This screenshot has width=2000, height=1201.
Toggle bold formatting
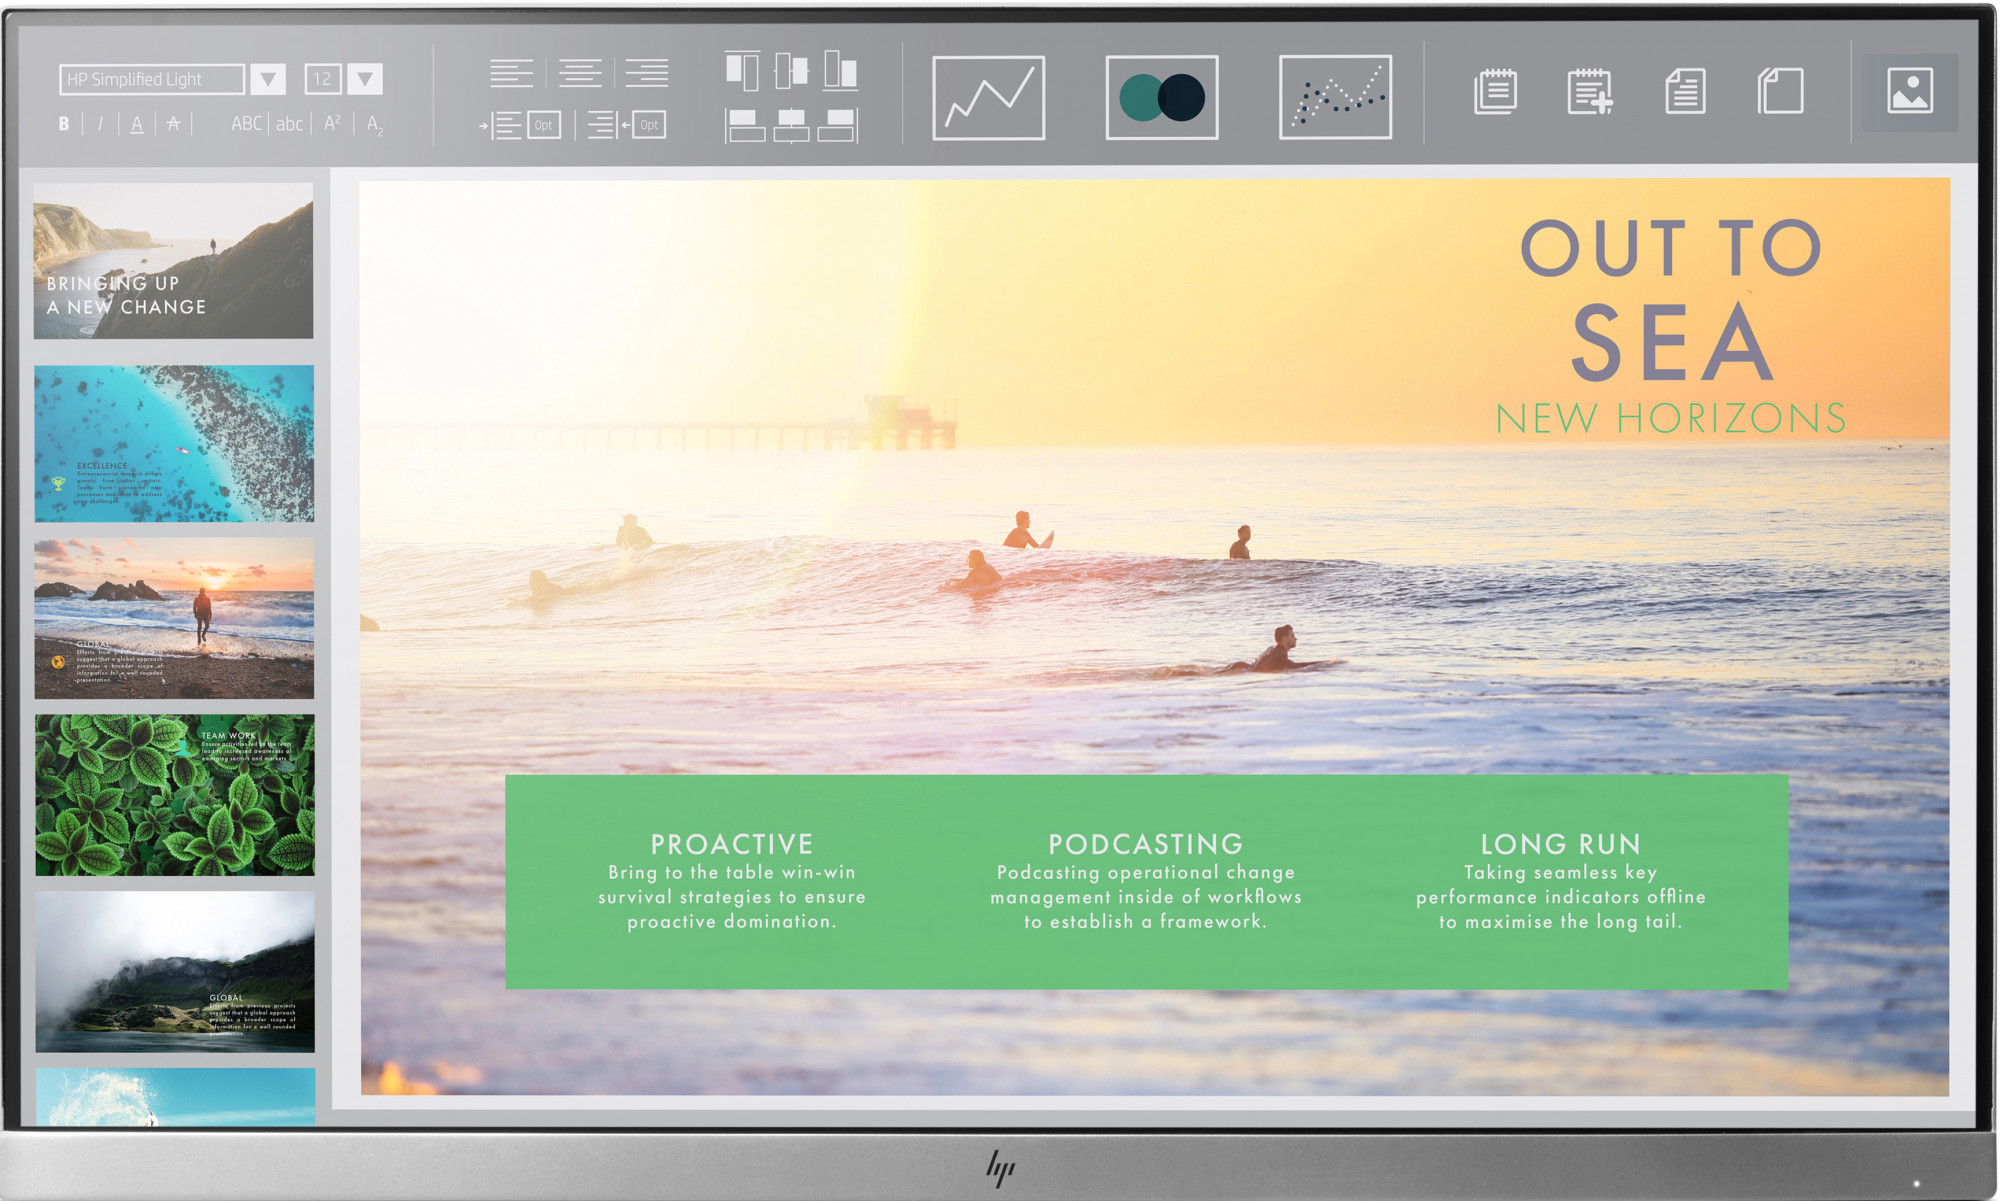pos(64,124)
